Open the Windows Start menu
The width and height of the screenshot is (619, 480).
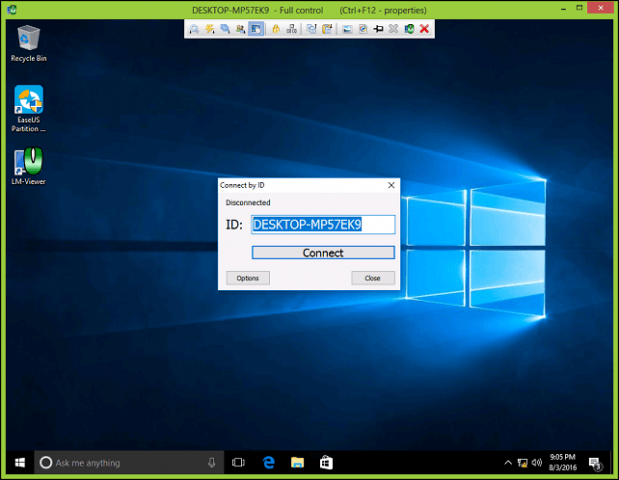click(19, 463)
